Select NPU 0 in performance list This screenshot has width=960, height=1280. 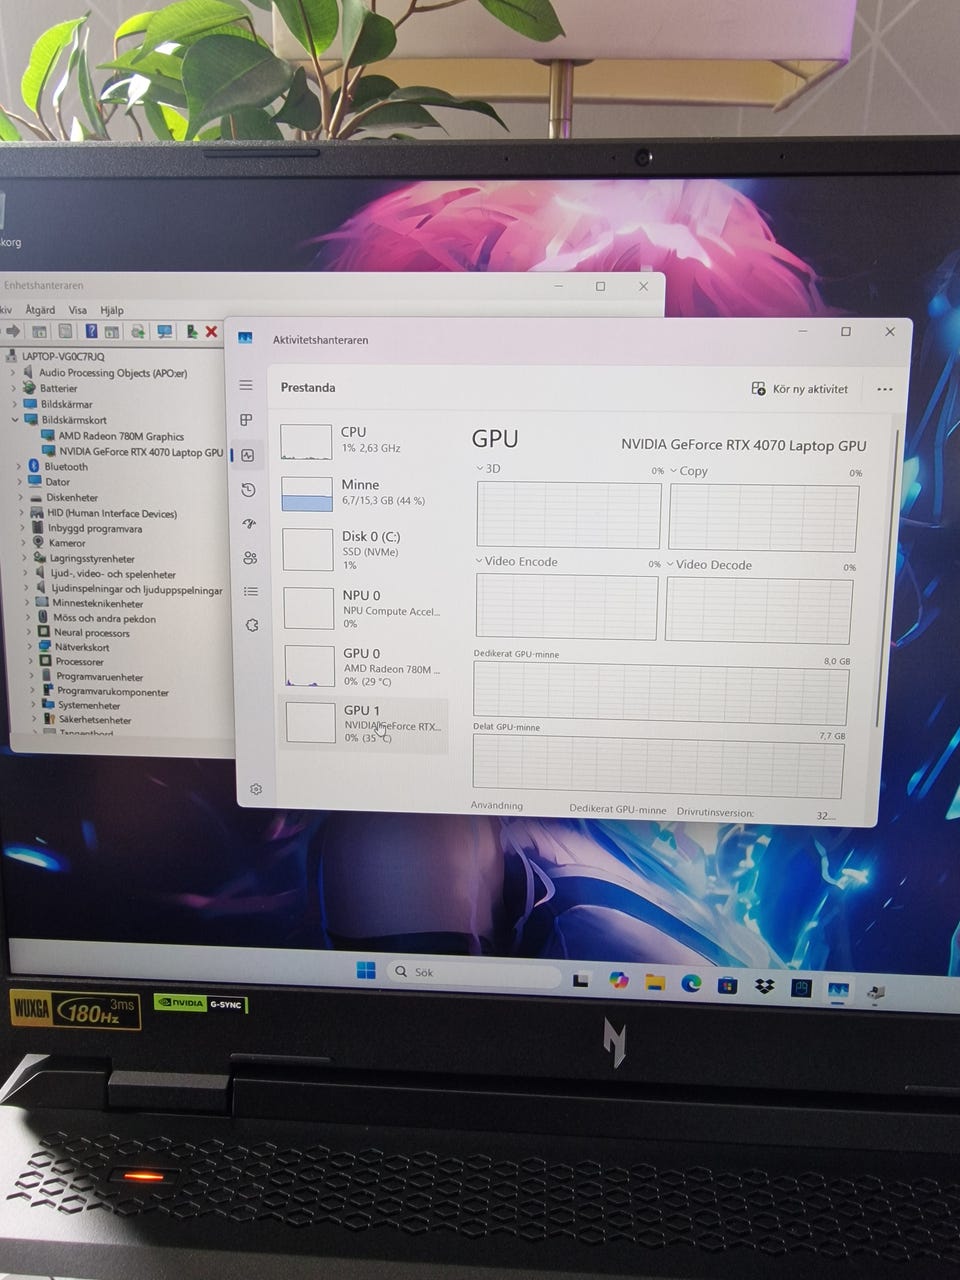click(x=362, y=608)
